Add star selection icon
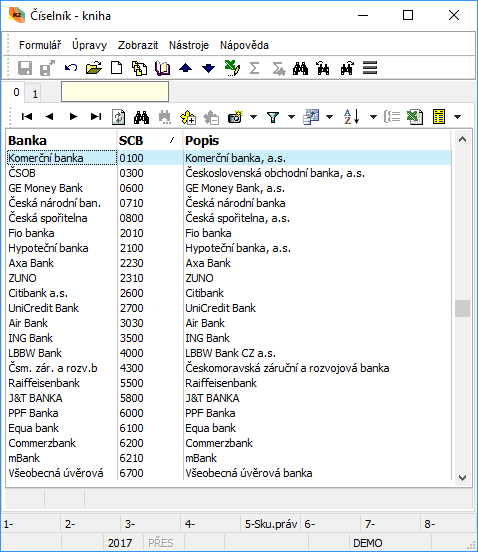The image size is (478, 552). [188, 117]
